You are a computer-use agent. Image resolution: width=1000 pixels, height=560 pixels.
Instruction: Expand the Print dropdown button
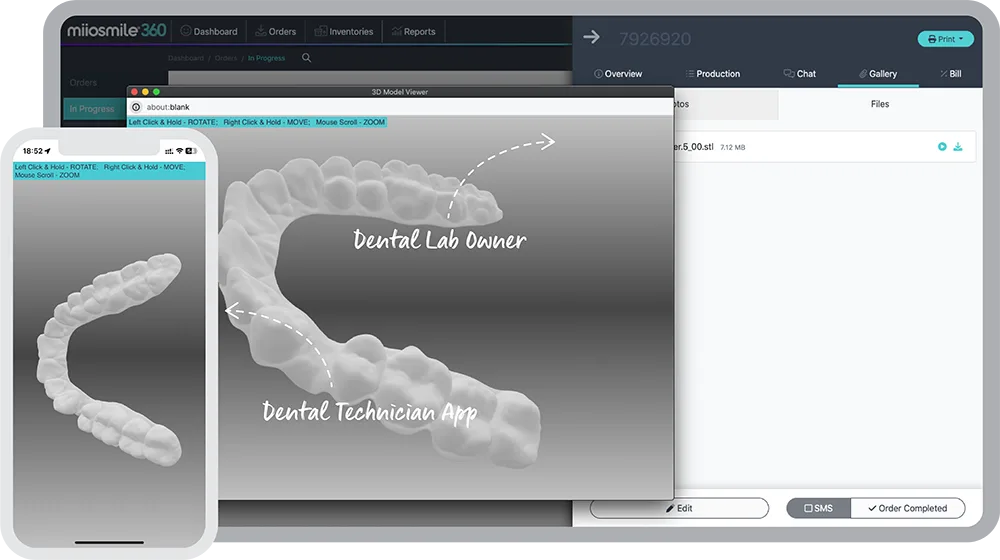[945, 39]
